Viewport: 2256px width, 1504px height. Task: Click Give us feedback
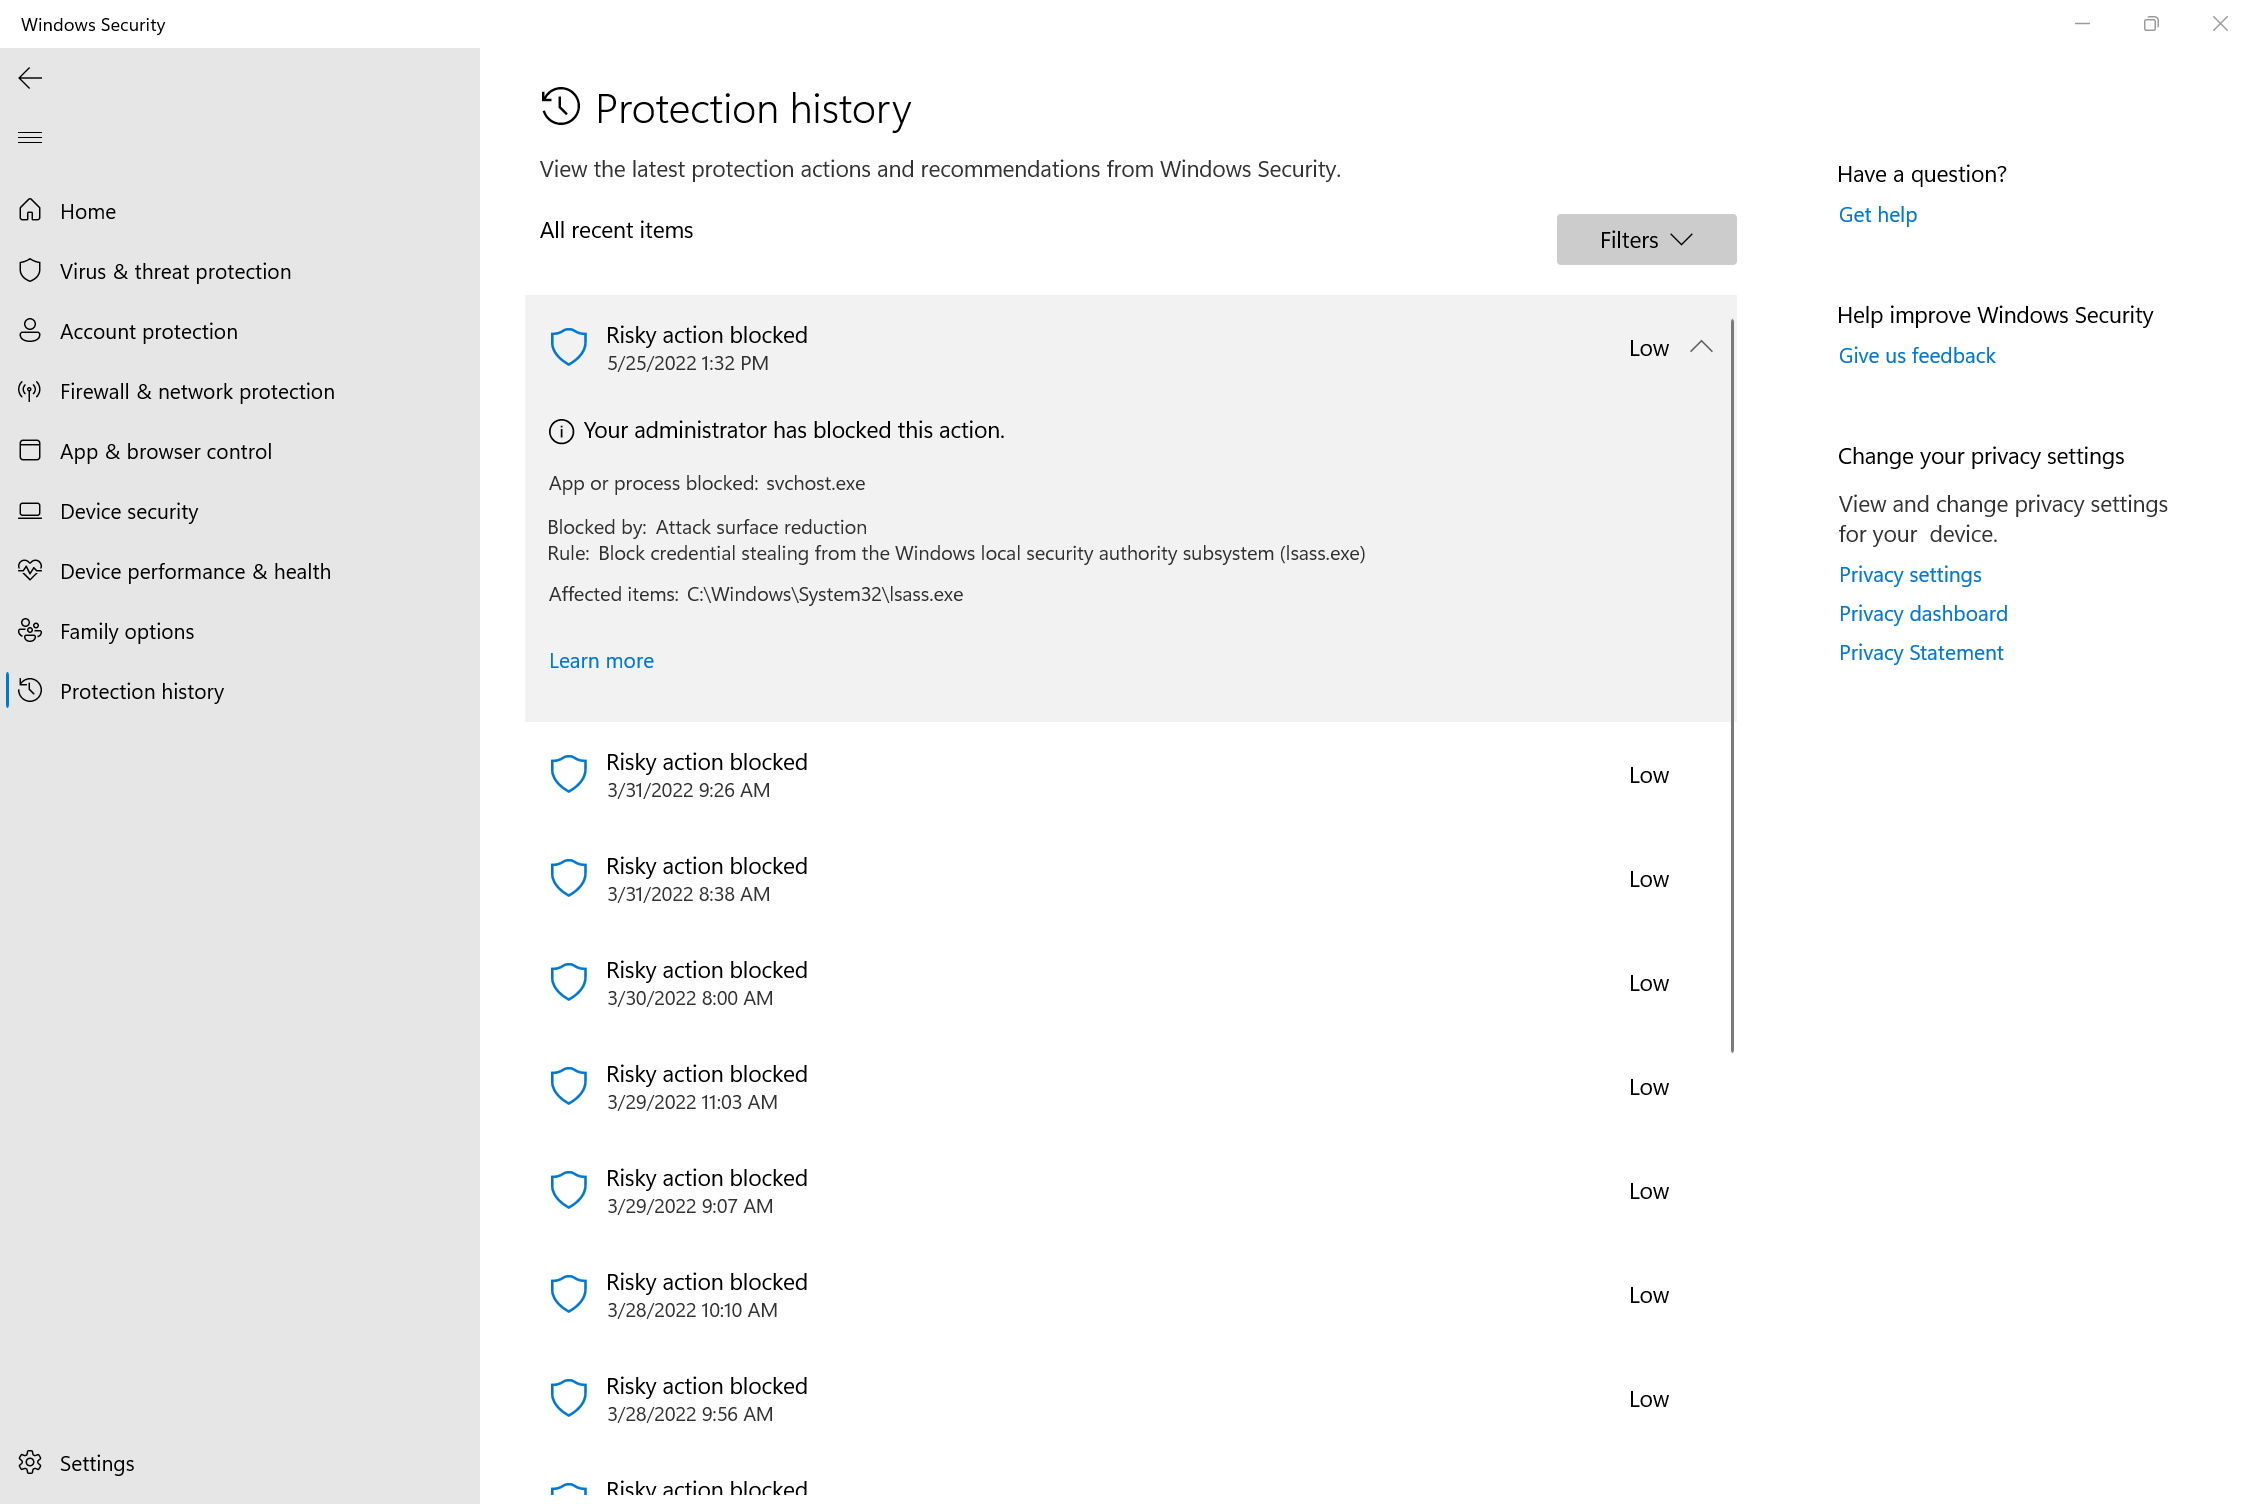(x=1916, y=355)
